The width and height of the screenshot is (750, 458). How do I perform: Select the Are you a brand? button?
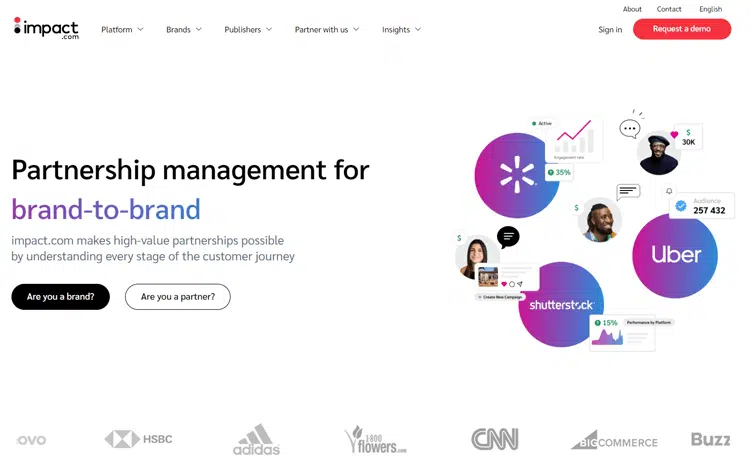coord(60,297)
